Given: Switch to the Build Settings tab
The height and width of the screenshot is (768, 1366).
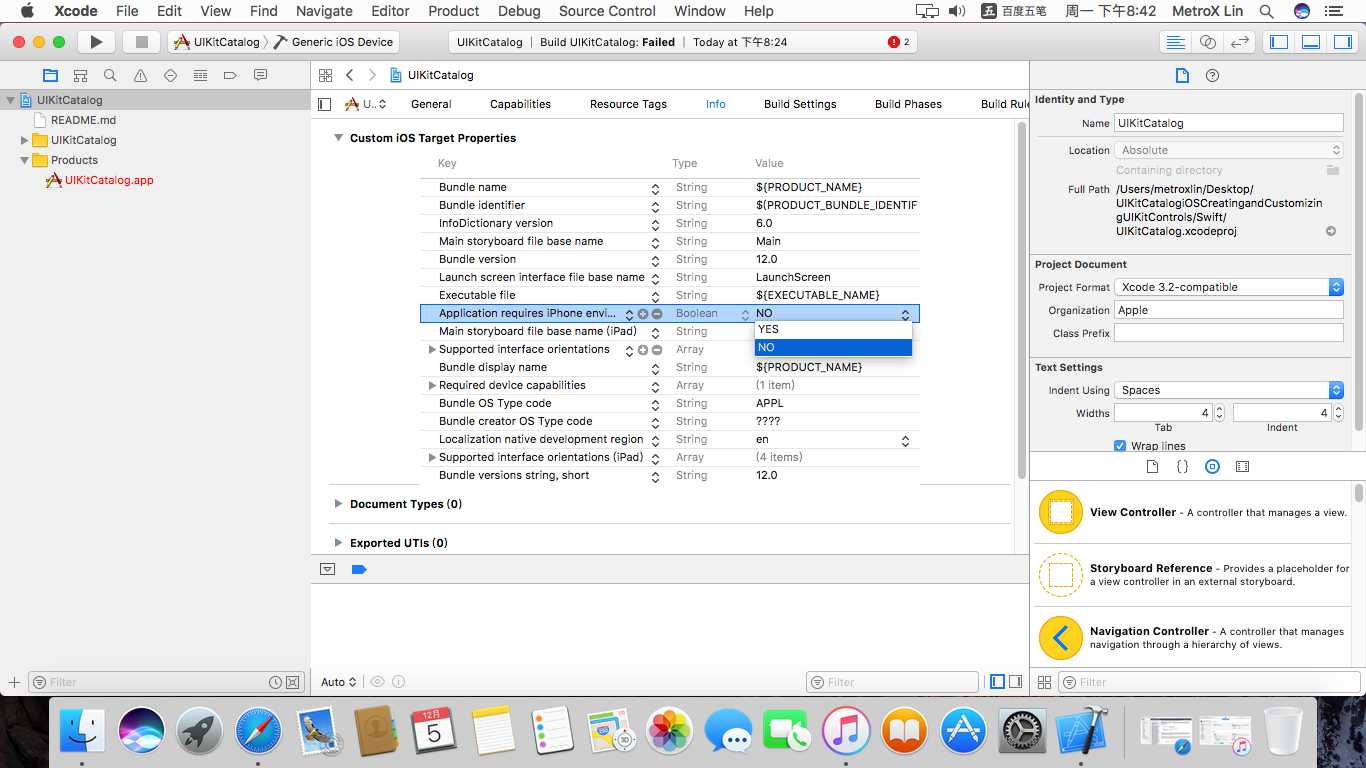Looking at the screenshot, I should 800,104.
